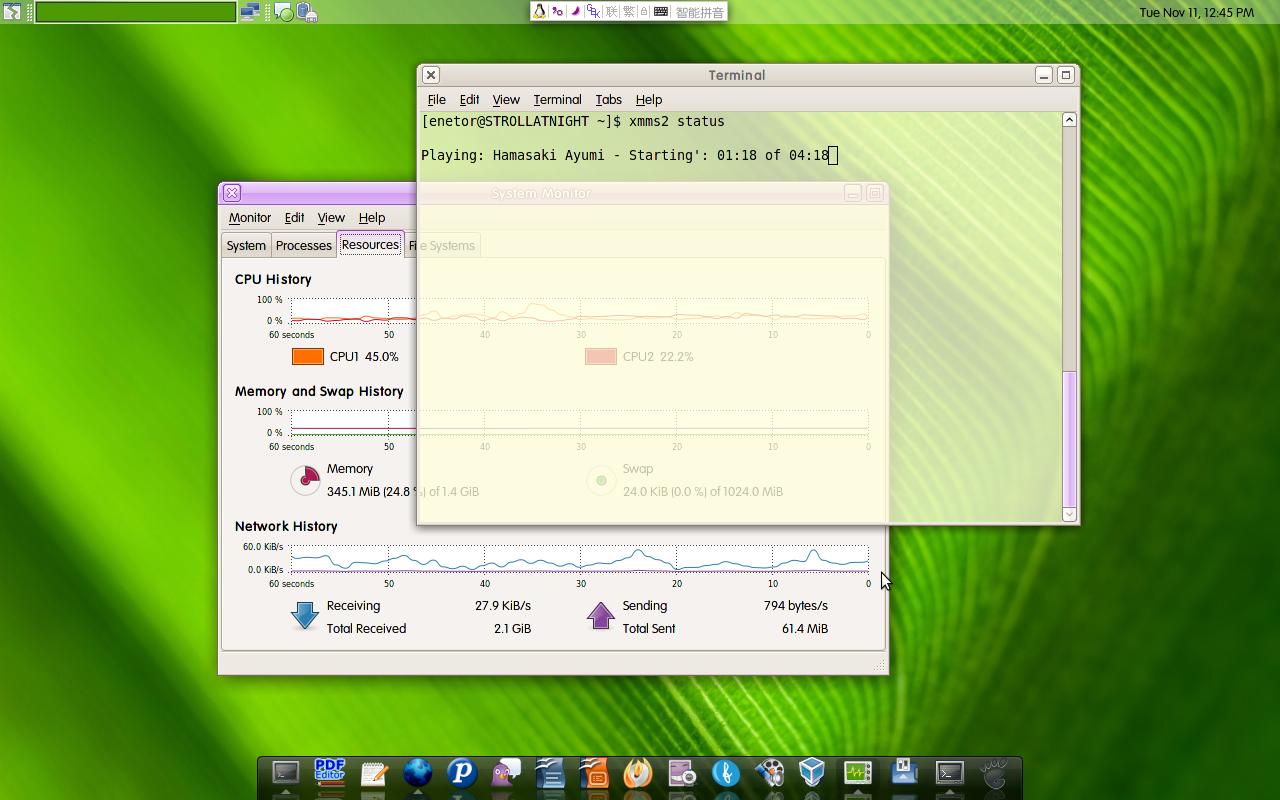This screenshot has height=800, width=1280.
Task: Click the show desktop icon in the top panel
Action: tap(12, 12)
